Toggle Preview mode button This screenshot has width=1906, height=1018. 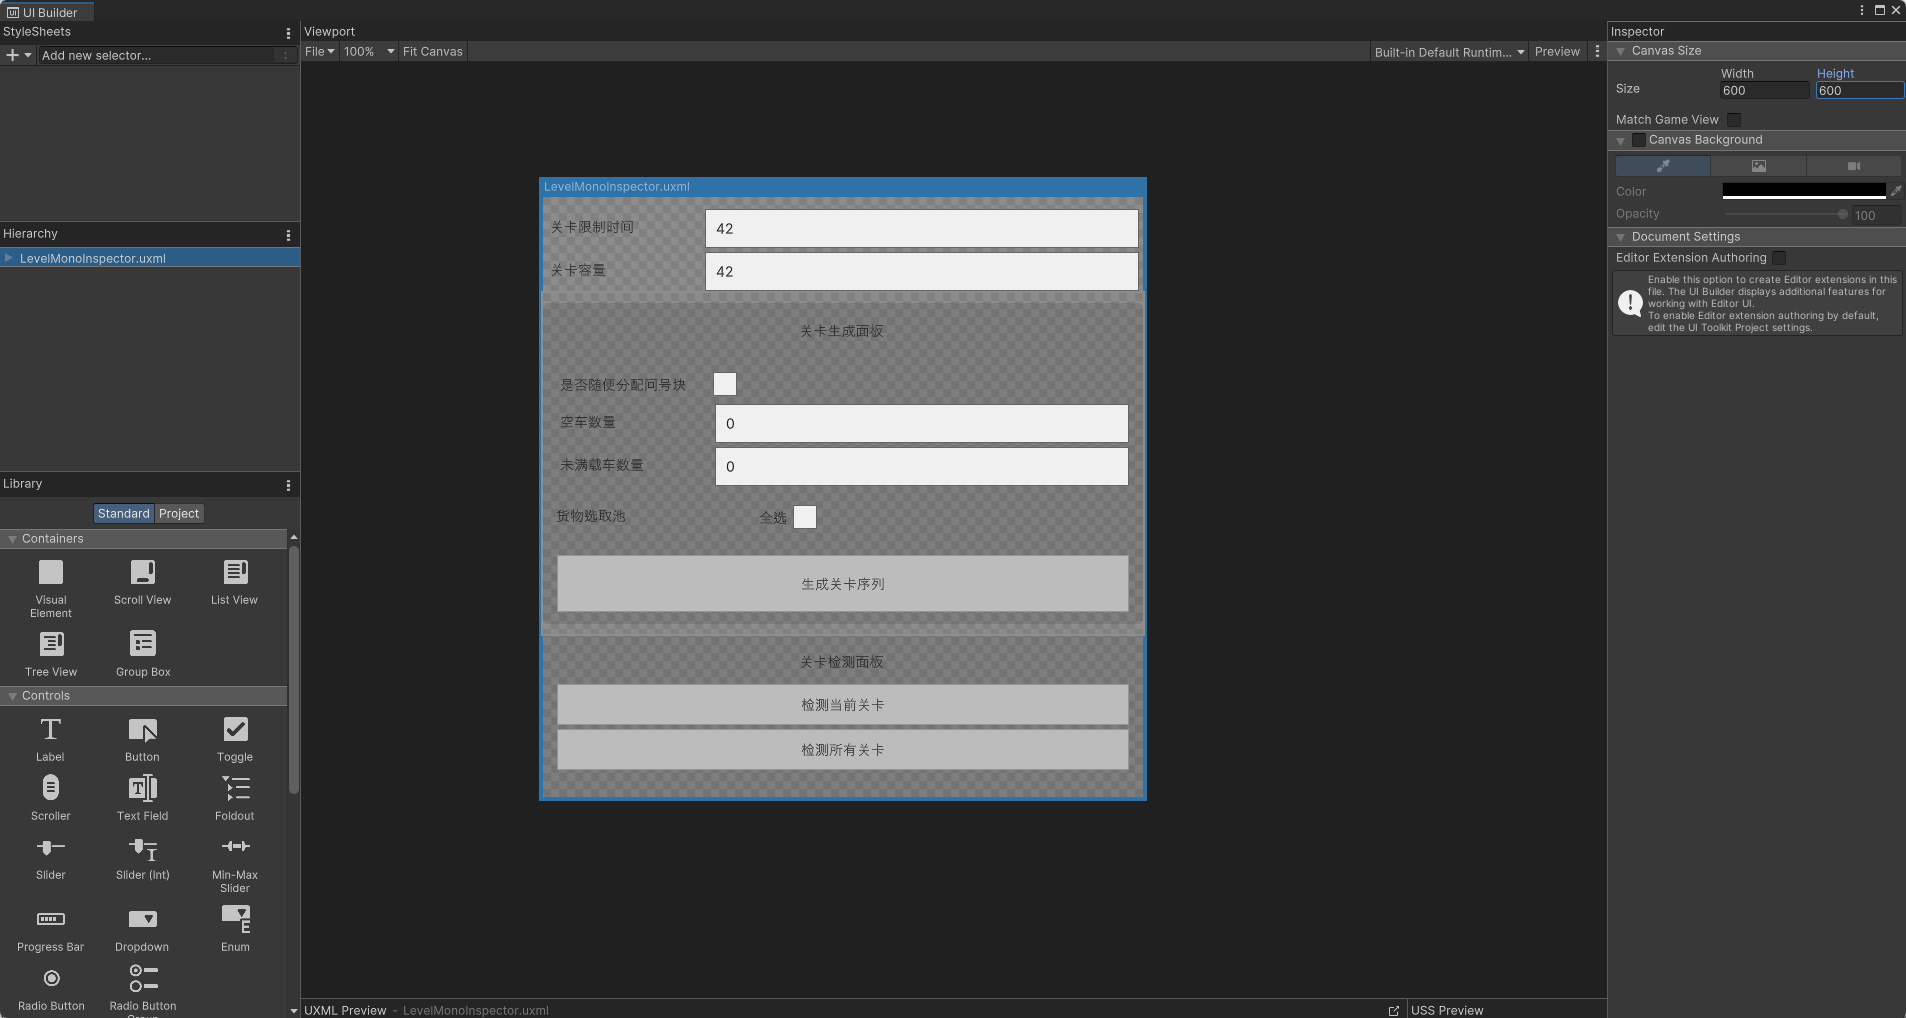(x=1557, y=52)
